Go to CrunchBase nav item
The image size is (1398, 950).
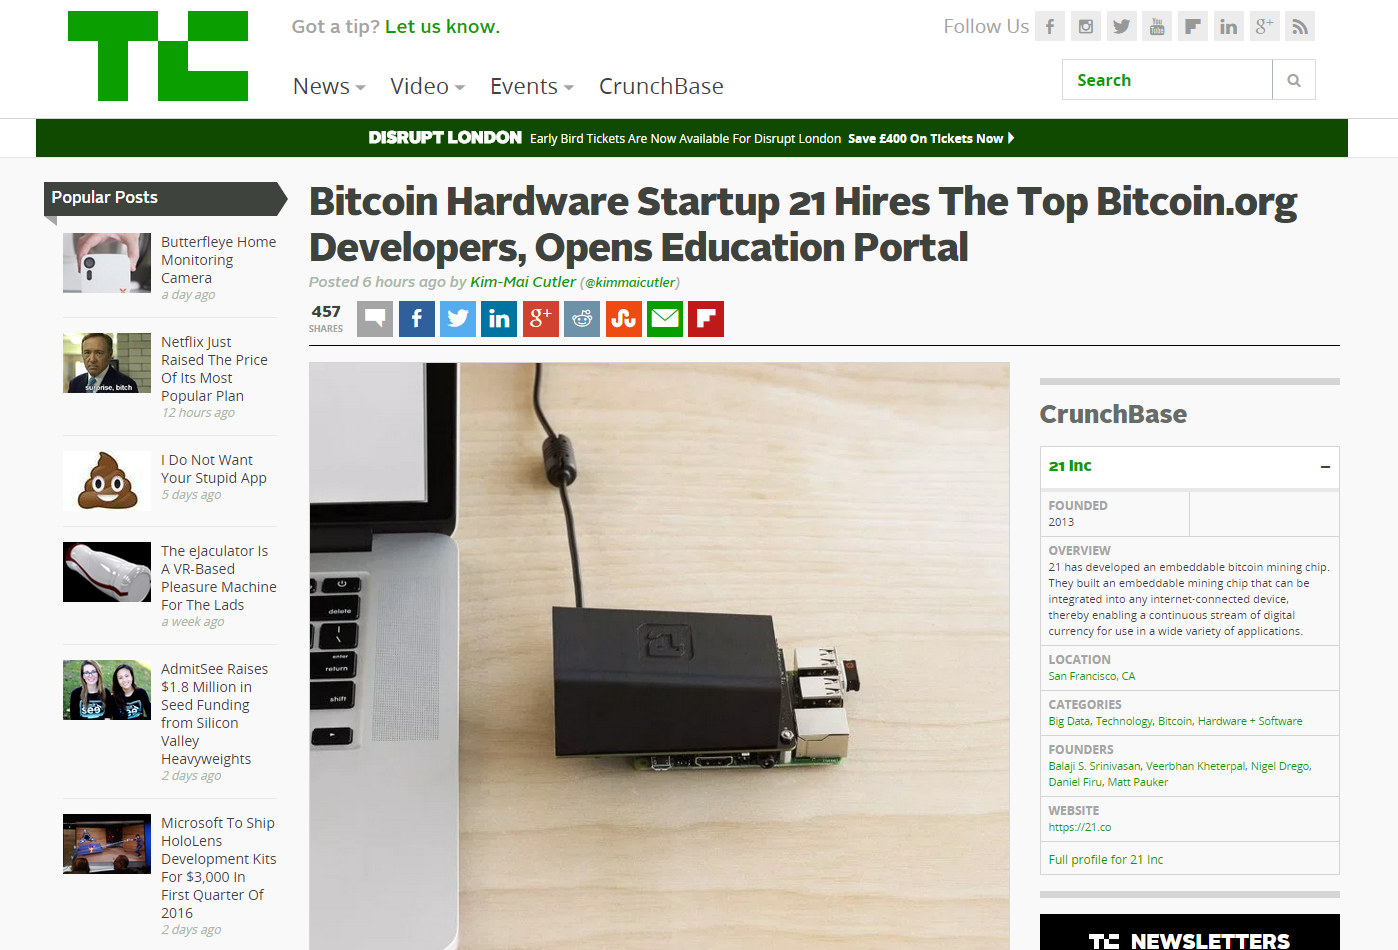pyautogui.click(x=661, y=86)
